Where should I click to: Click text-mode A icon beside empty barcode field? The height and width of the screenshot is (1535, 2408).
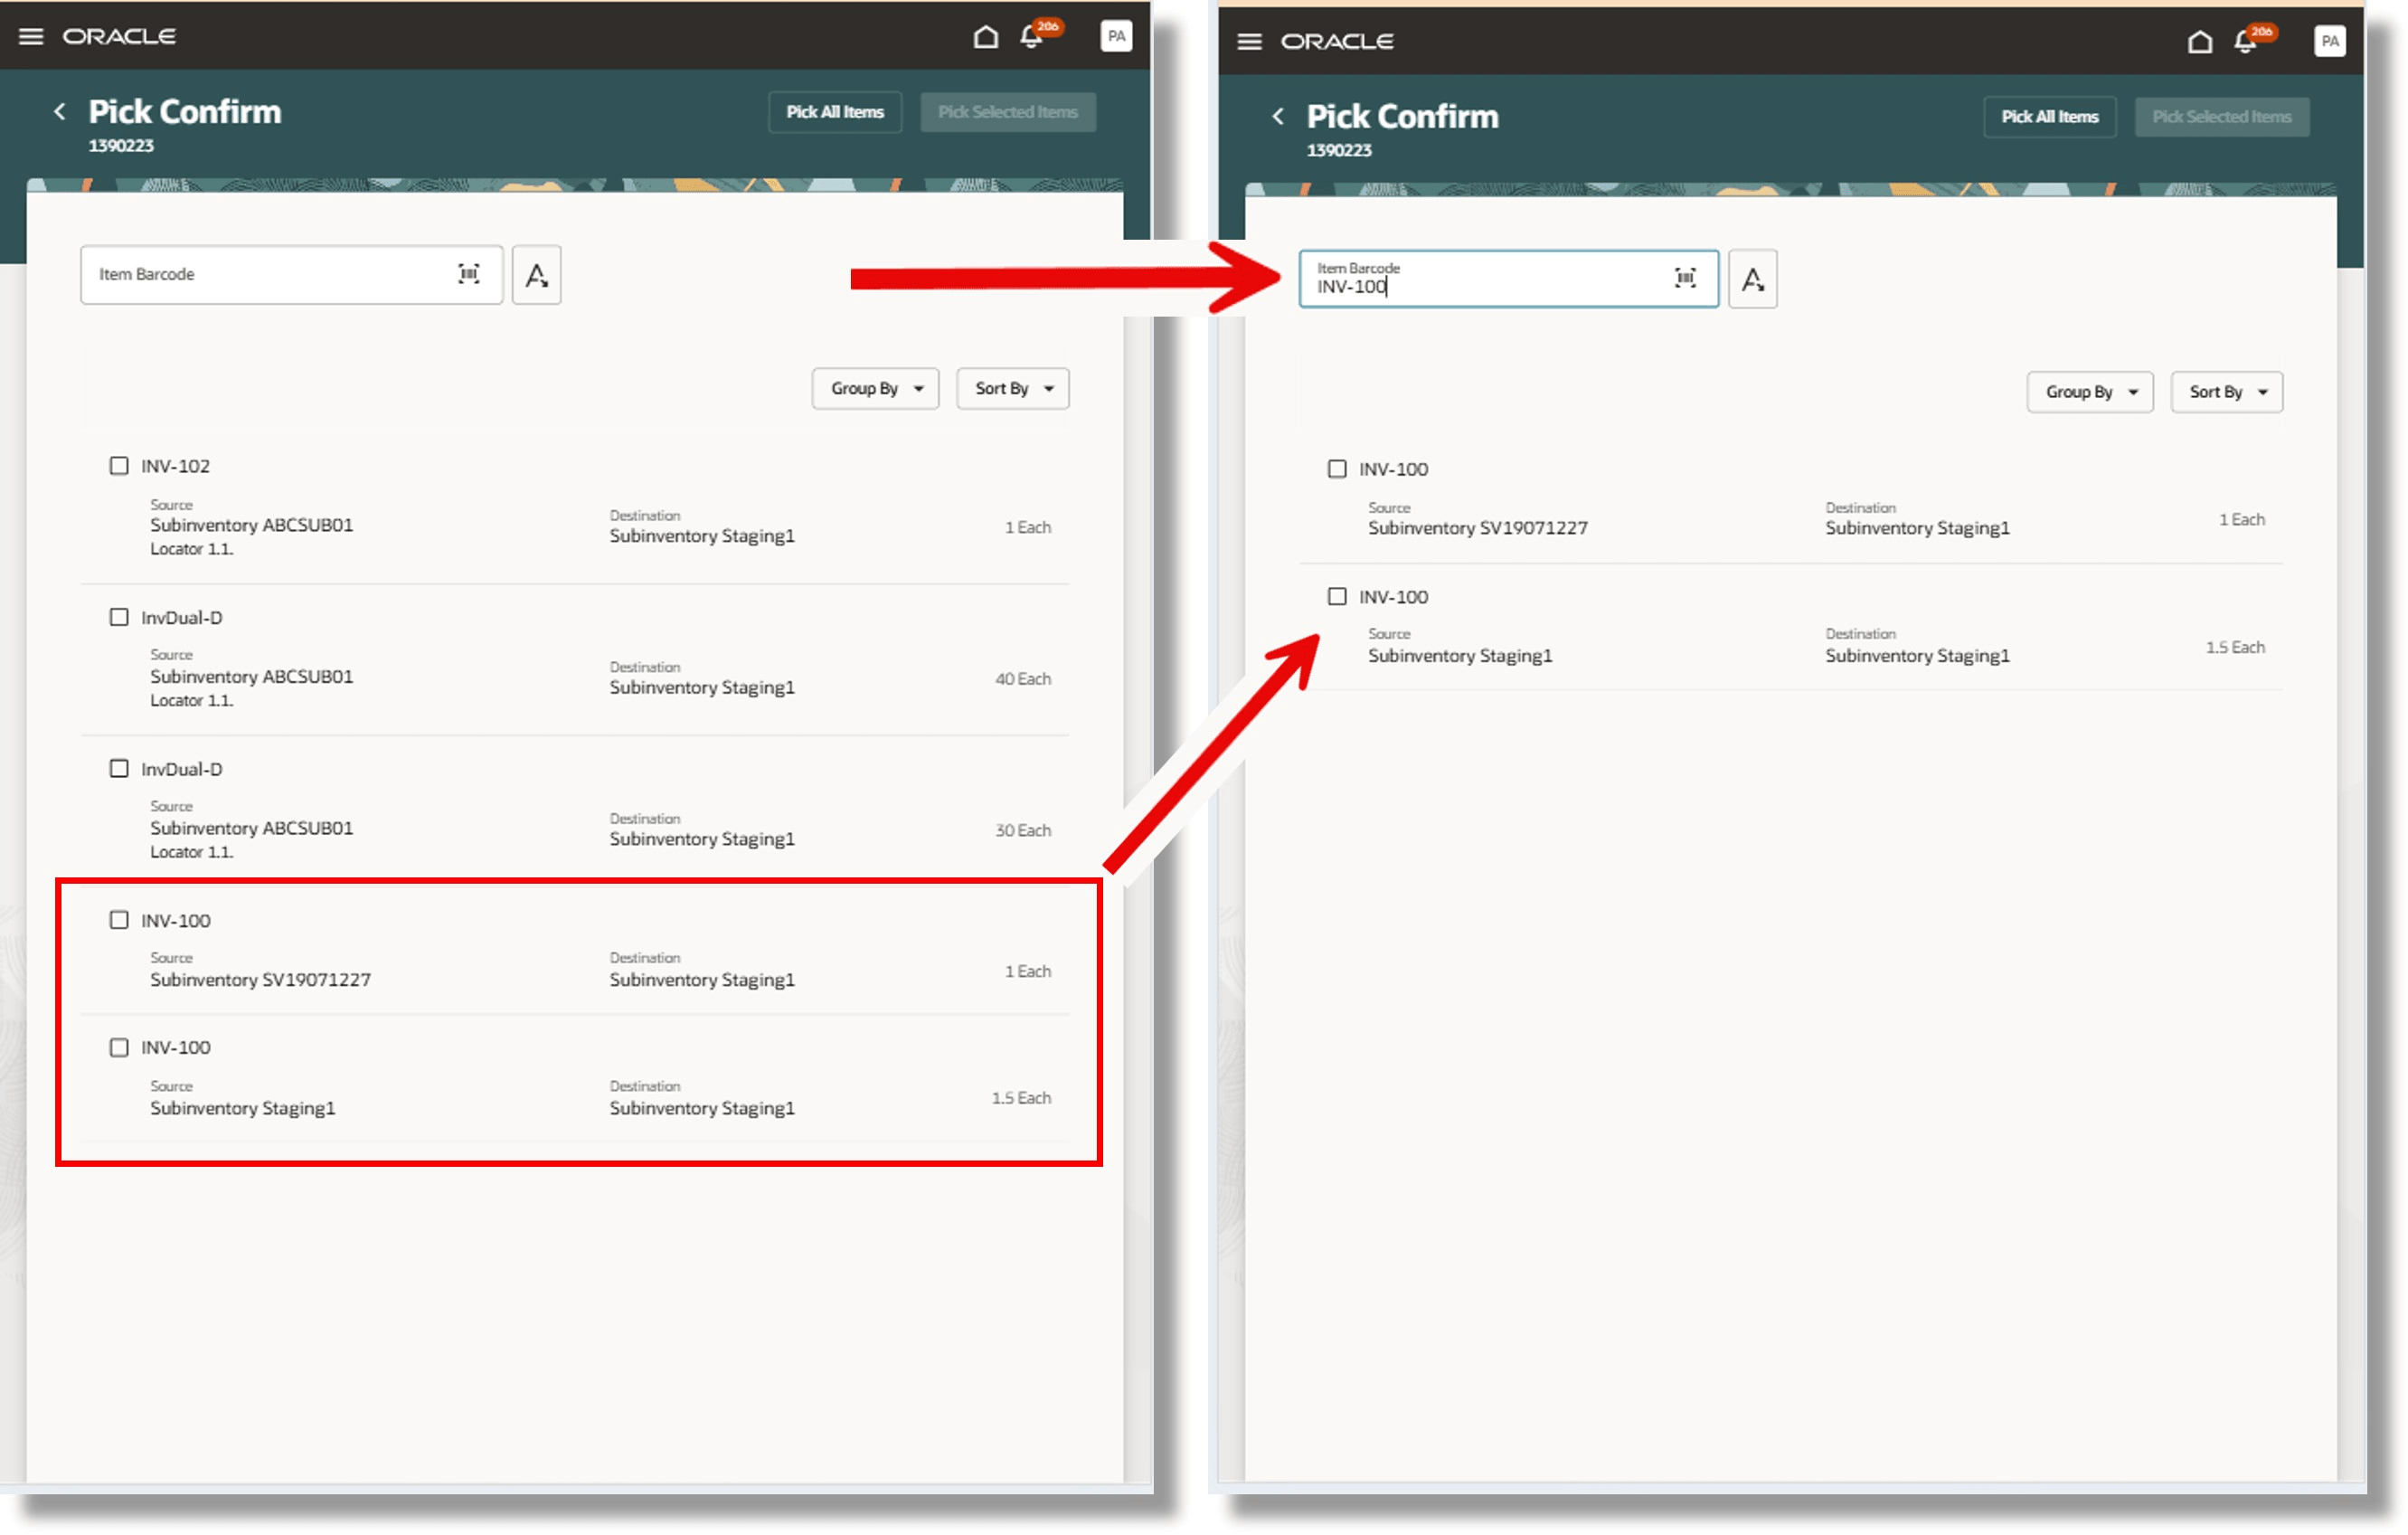[536, 275]
